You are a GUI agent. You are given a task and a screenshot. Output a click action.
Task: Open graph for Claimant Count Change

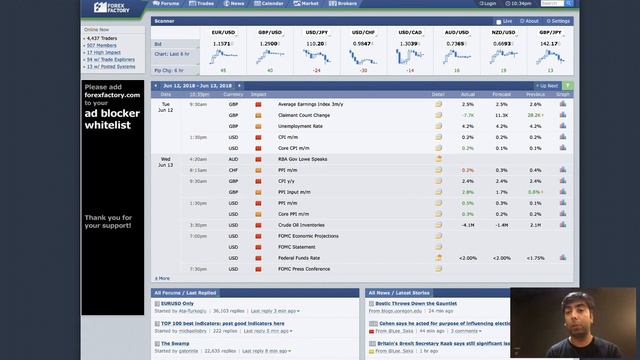click(563, 115)
